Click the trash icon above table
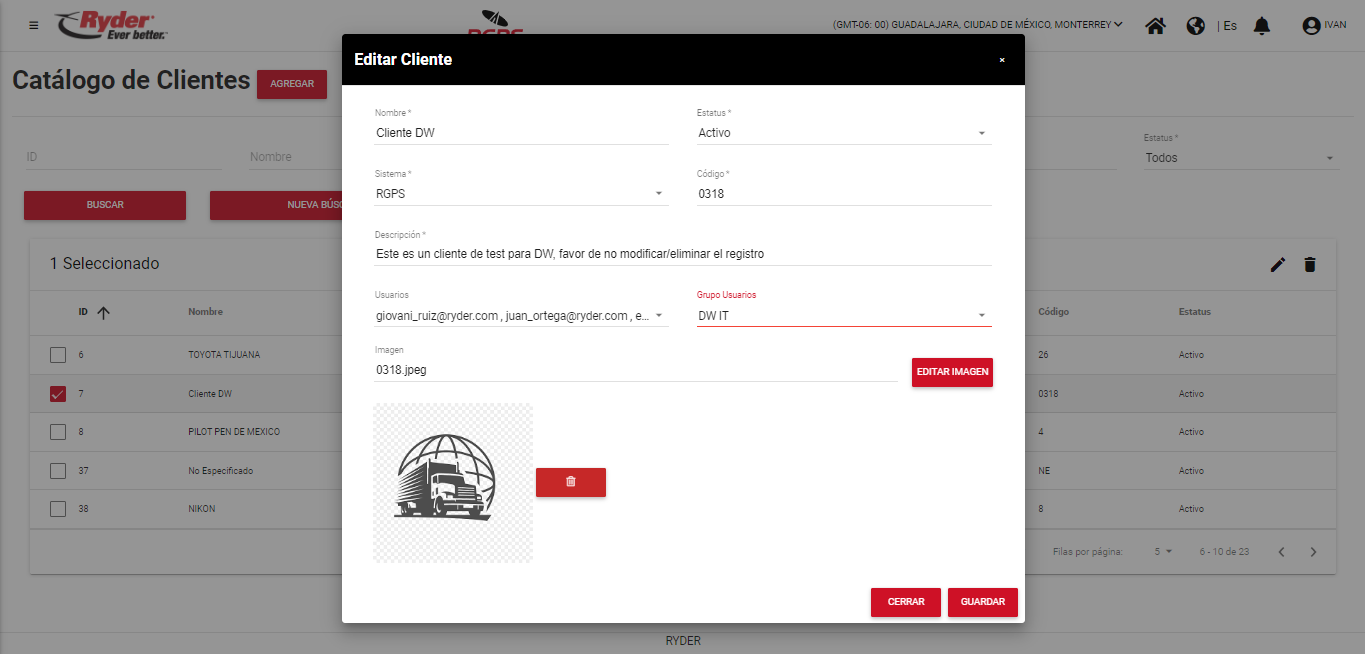 tap(1310, 264)
